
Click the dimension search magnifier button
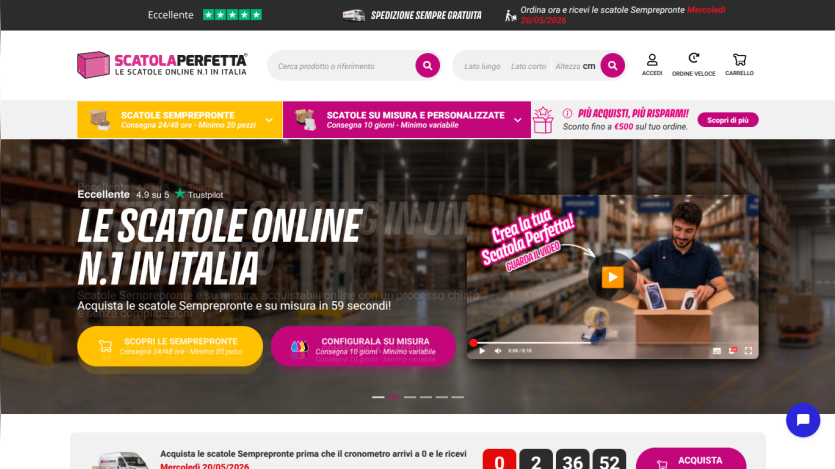tap(612, 65)
